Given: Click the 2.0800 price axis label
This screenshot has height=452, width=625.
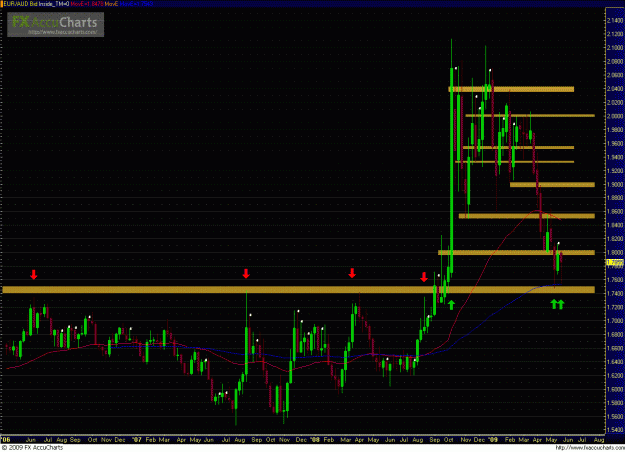Looking at the screenshot, I should 616,61.
